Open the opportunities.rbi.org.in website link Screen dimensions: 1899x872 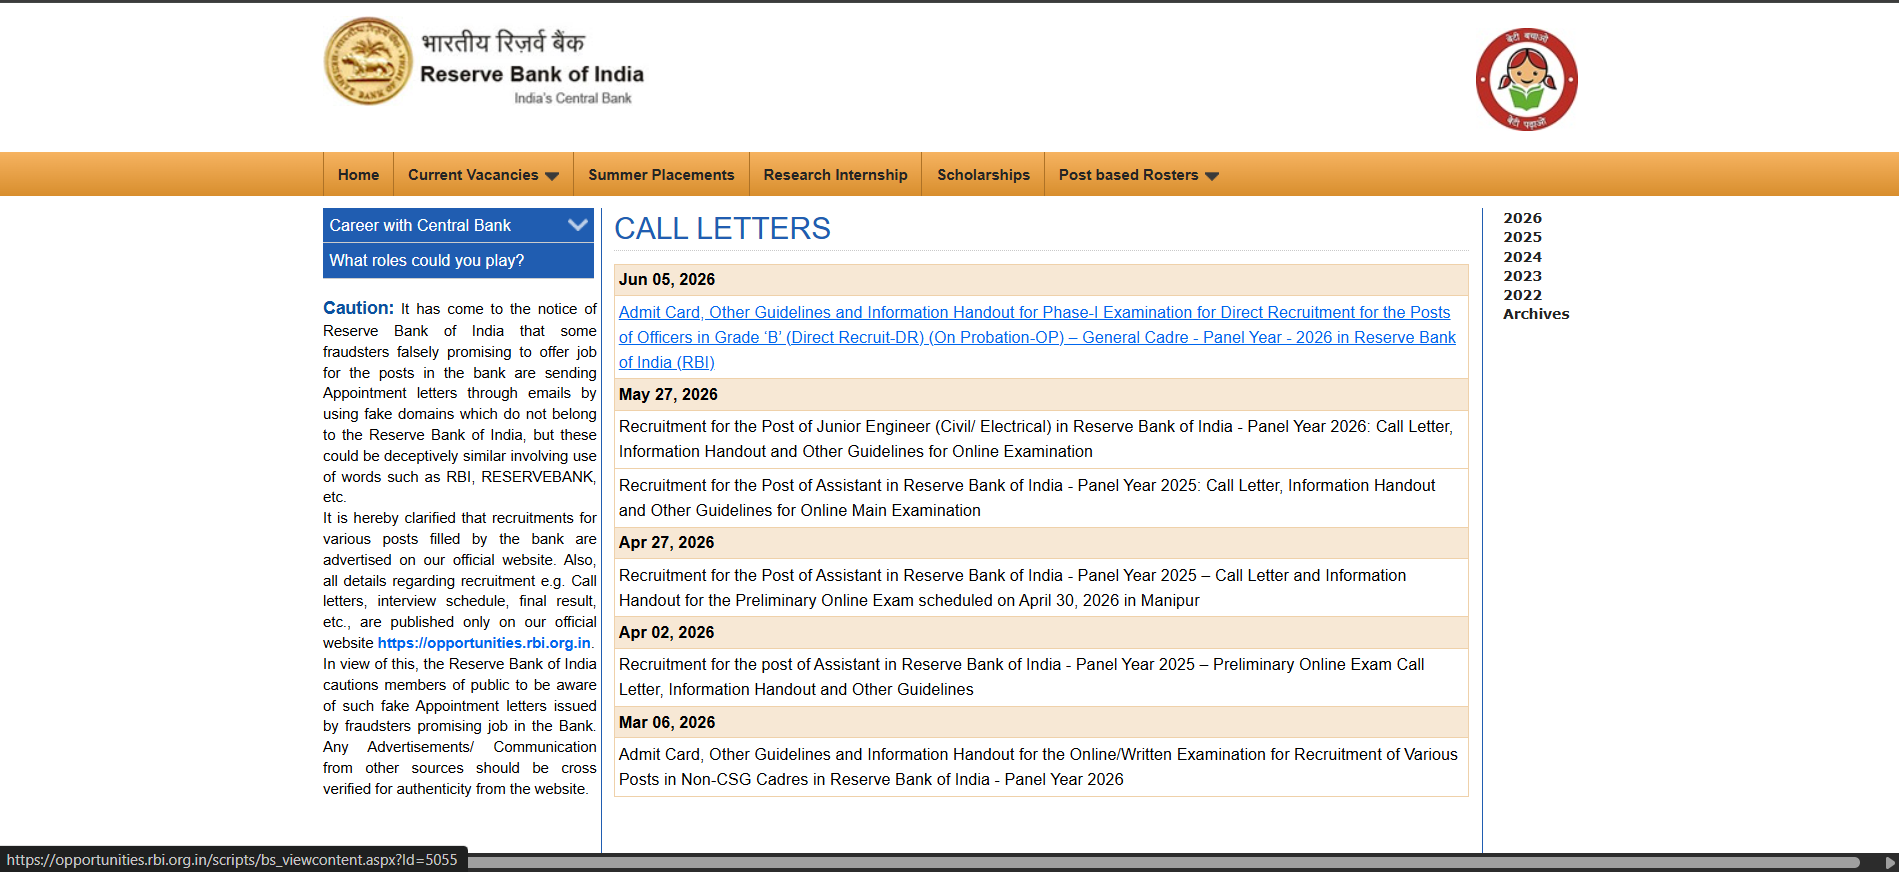tap(484, 643)
